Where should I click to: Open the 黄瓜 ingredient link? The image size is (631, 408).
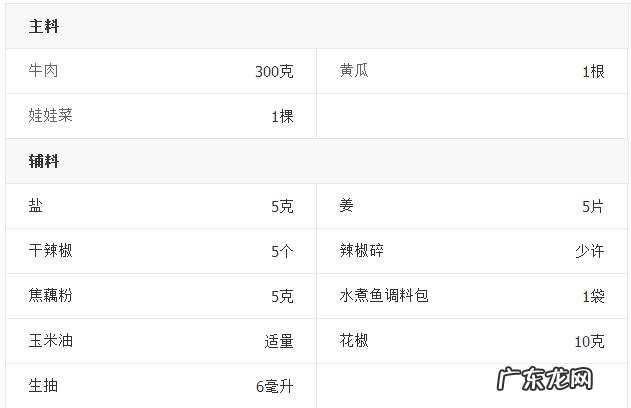(x=354, y=71)
